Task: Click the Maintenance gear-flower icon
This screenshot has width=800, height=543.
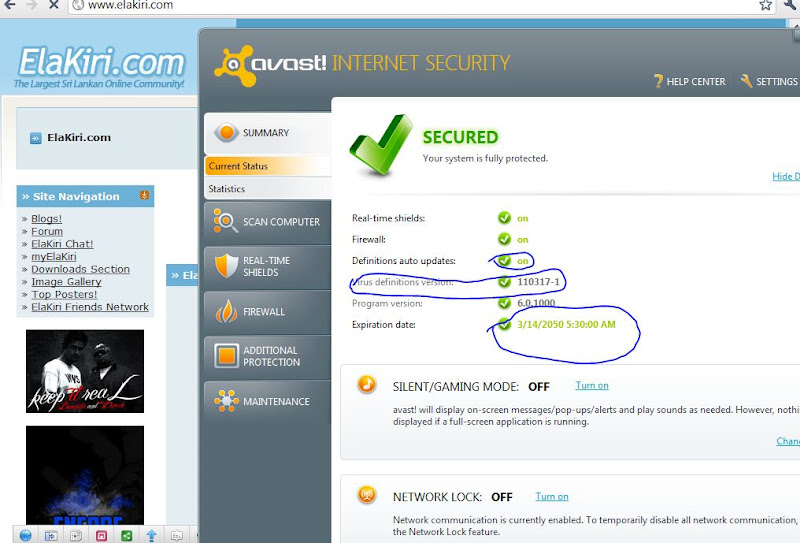Action: pos(227,401)
